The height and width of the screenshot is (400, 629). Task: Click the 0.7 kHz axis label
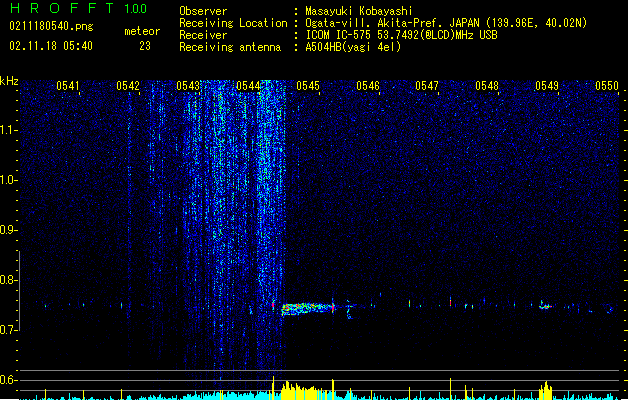point(9,330)
